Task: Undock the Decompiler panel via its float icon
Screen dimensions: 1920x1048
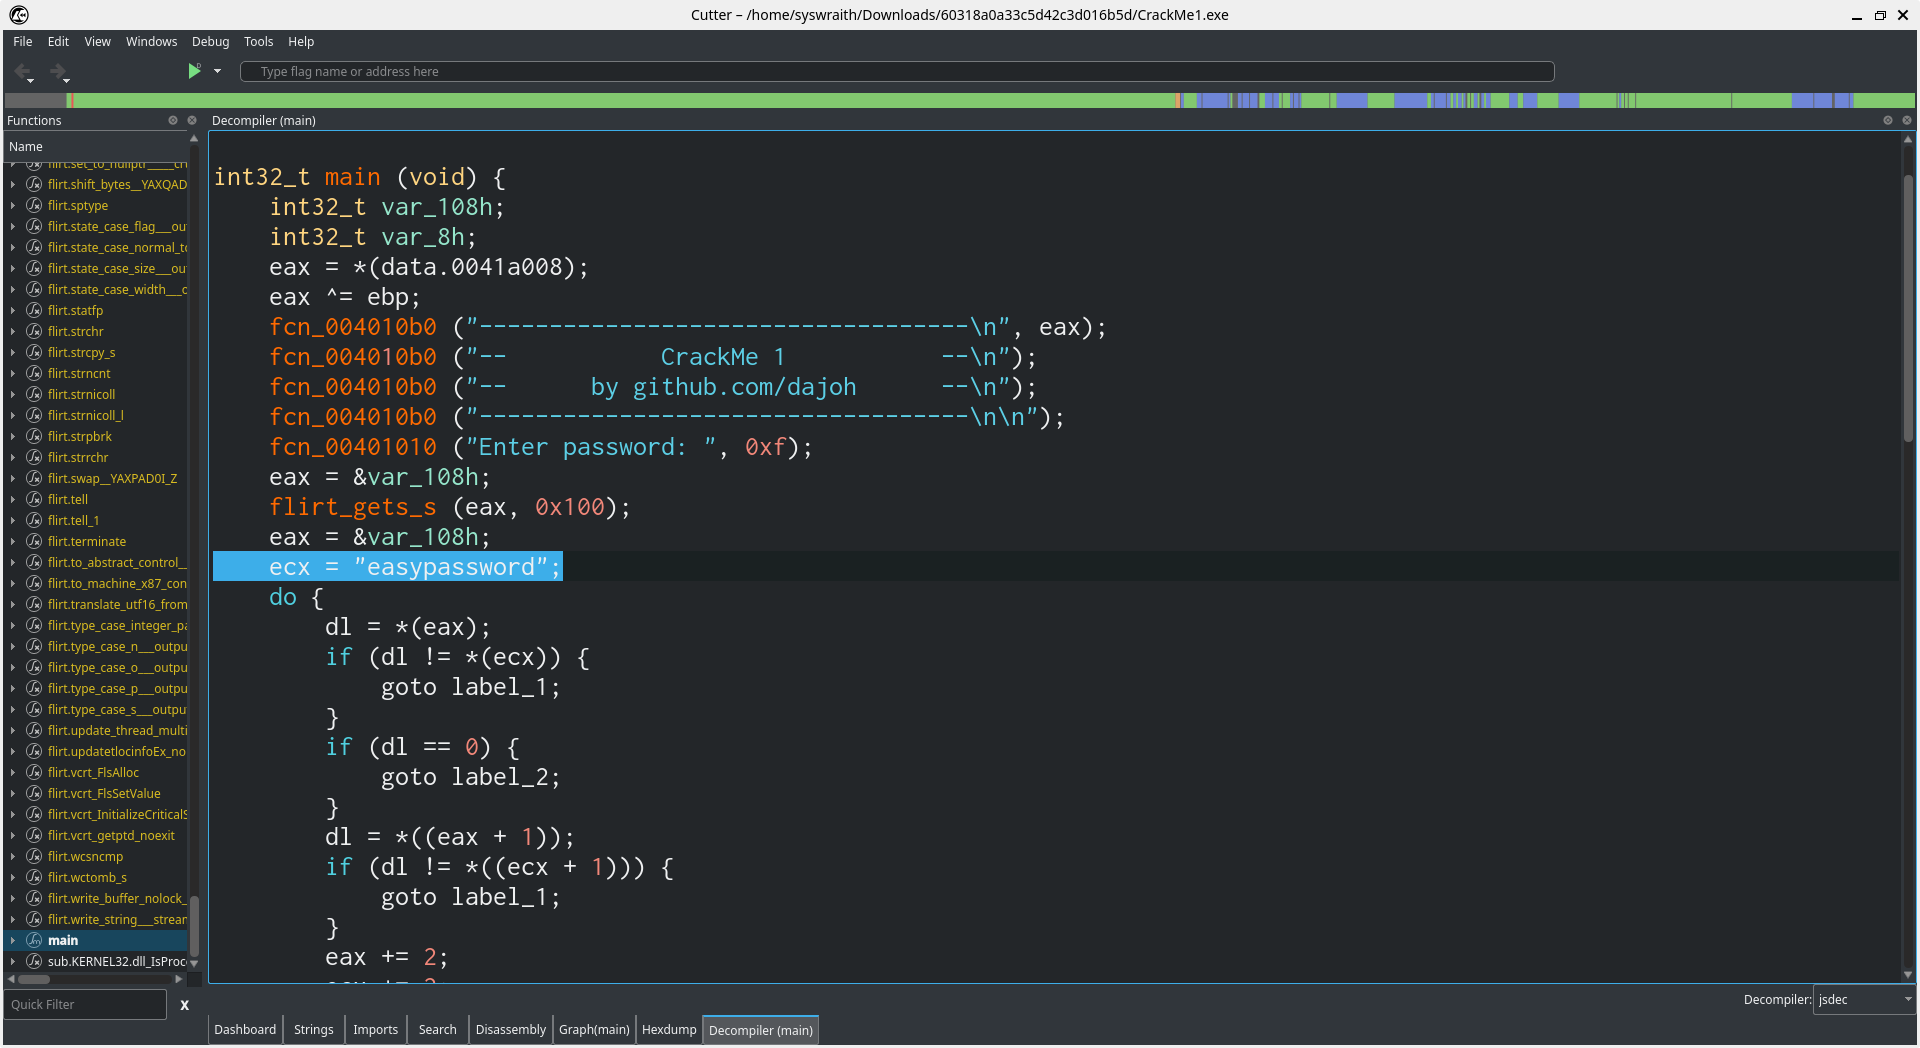Action: pos(1888,120)
